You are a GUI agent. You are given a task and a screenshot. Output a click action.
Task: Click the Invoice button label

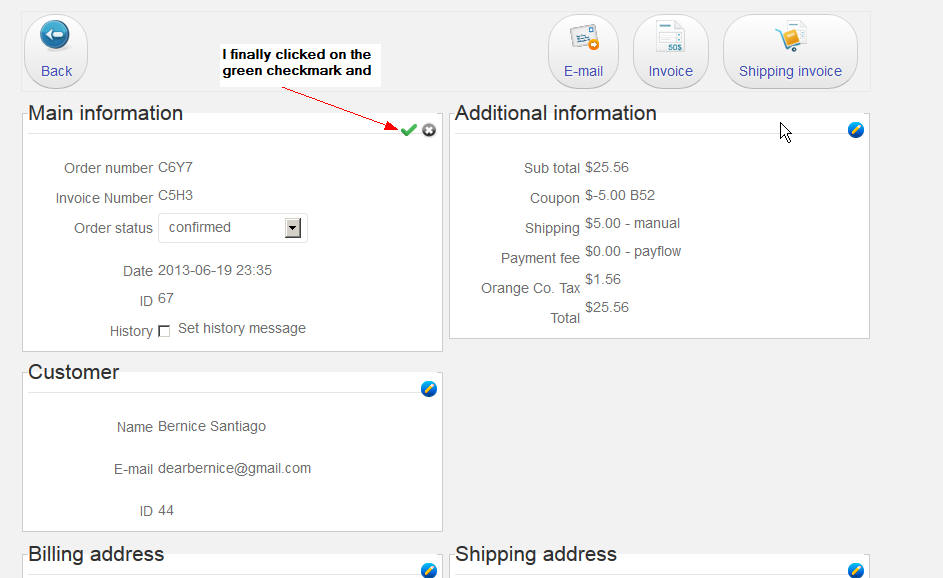coord(670,71)
